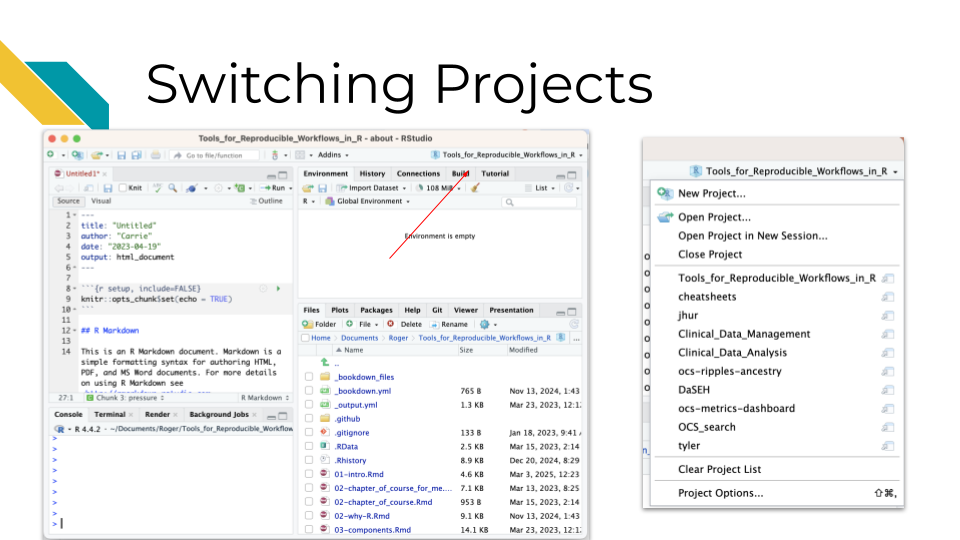Open the Addins dropdown
This screenshot has width=960, height=540.
333,156
